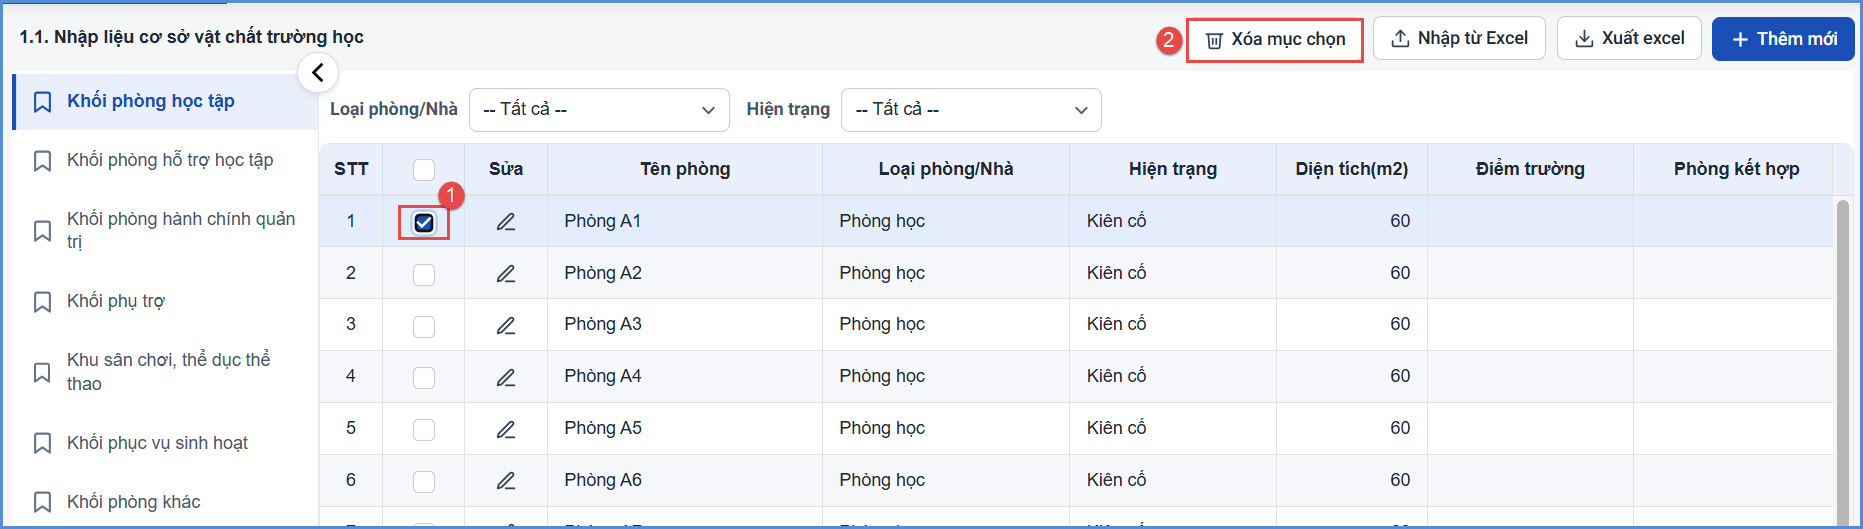
Task: Open Khối phòng hành chính quản trị section
Action: tap(165, 230)
